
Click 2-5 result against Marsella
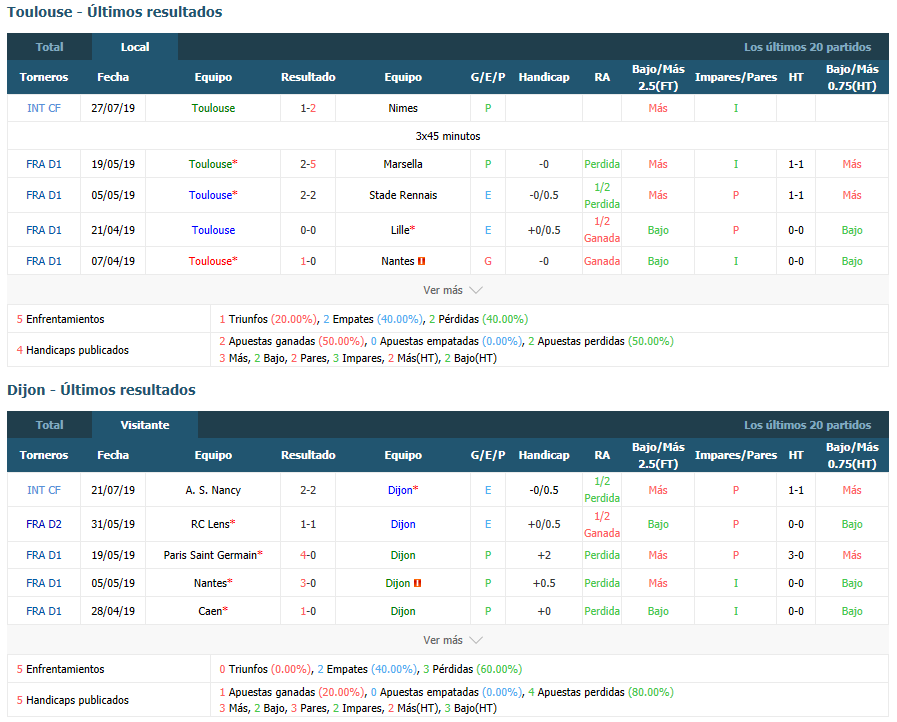click(x=308, y=164)
